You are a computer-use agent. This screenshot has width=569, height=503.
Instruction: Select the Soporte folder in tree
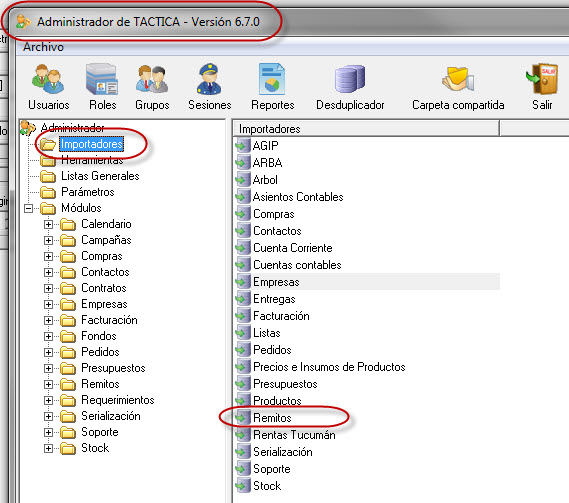tap(100, 432)
